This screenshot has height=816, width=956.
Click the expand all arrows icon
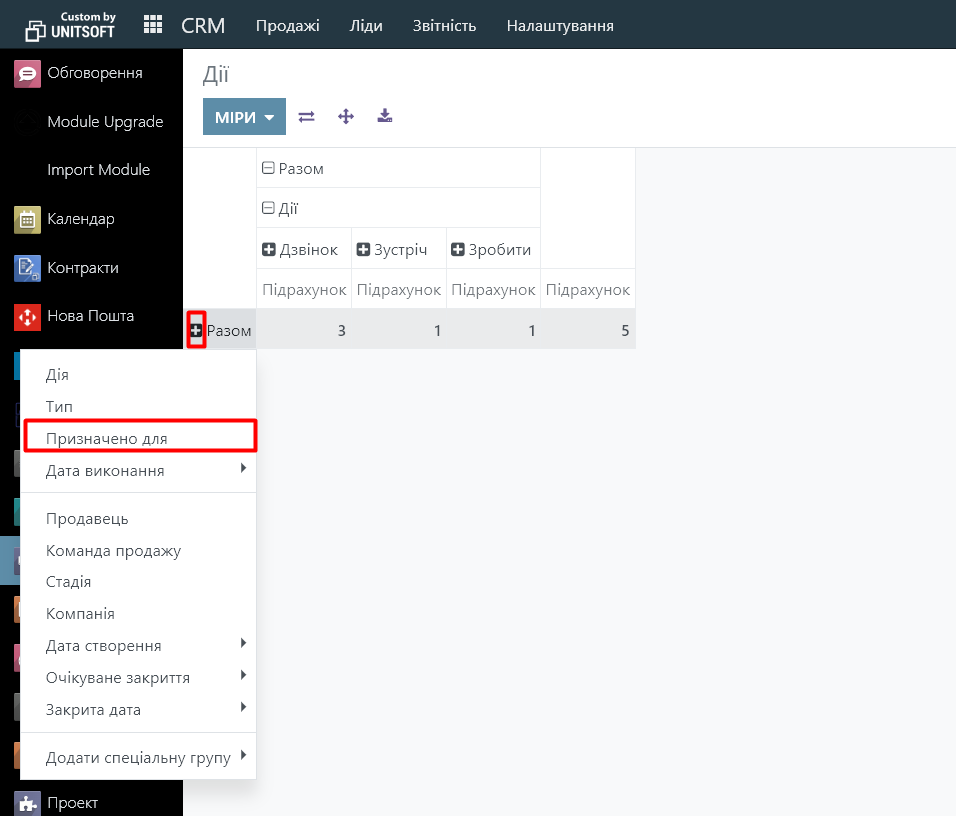[x=346, y=117]
